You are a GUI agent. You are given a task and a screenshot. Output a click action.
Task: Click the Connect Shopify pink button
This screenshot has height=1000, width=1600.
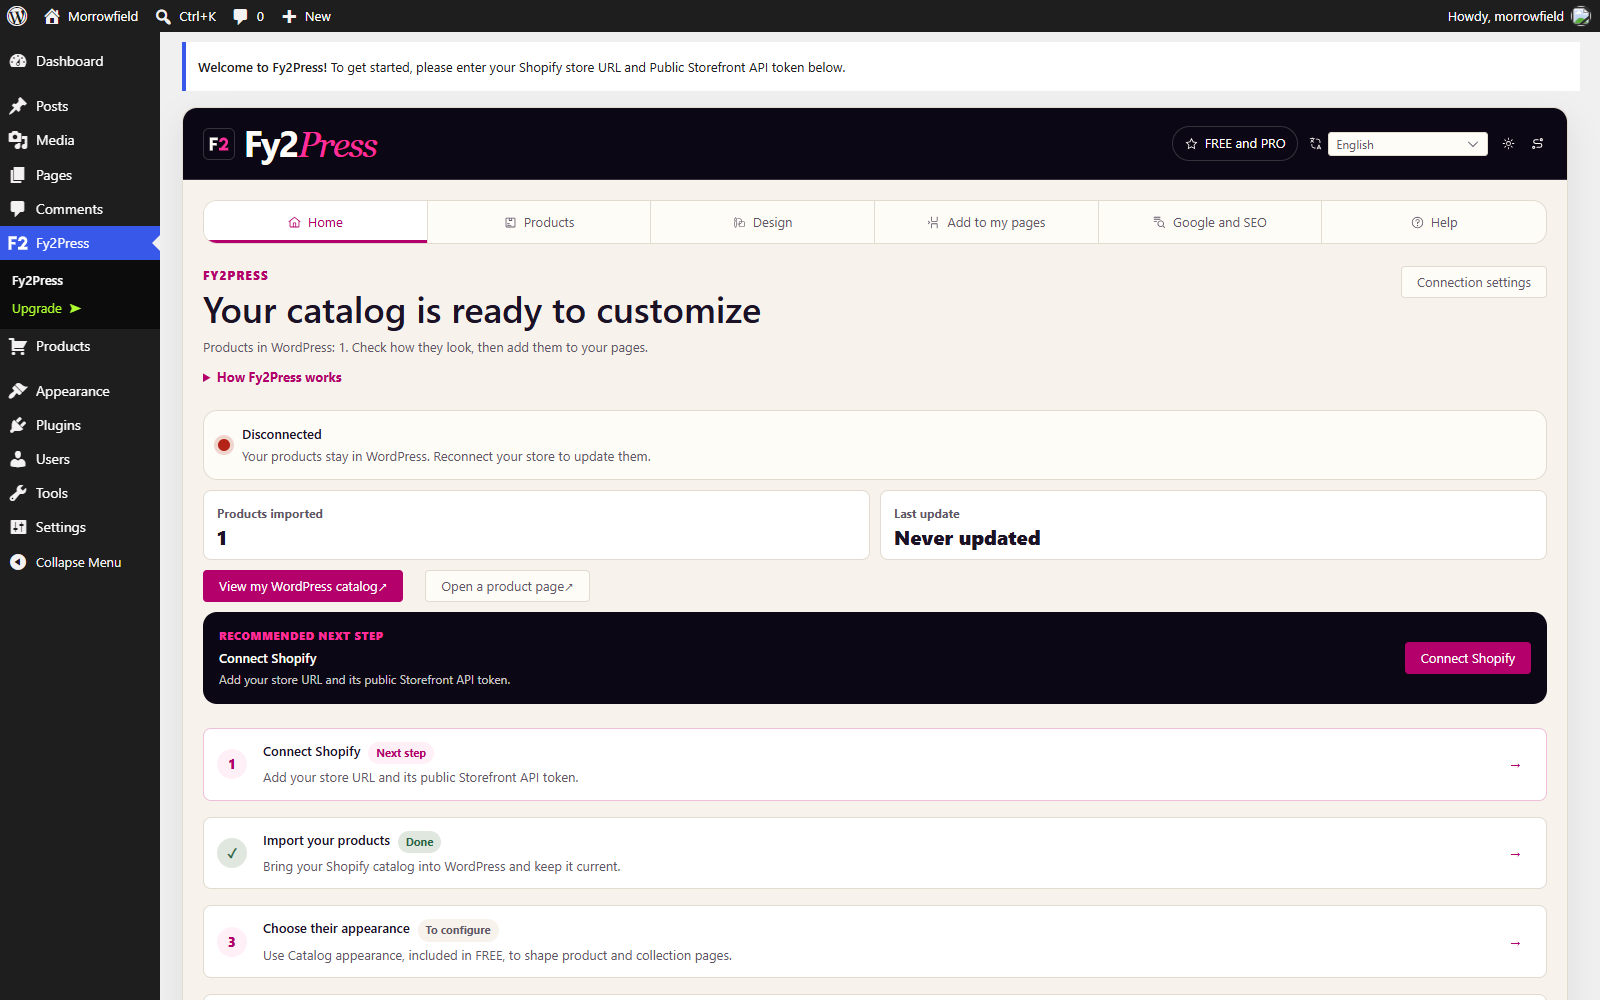[x=1468, y=658]
